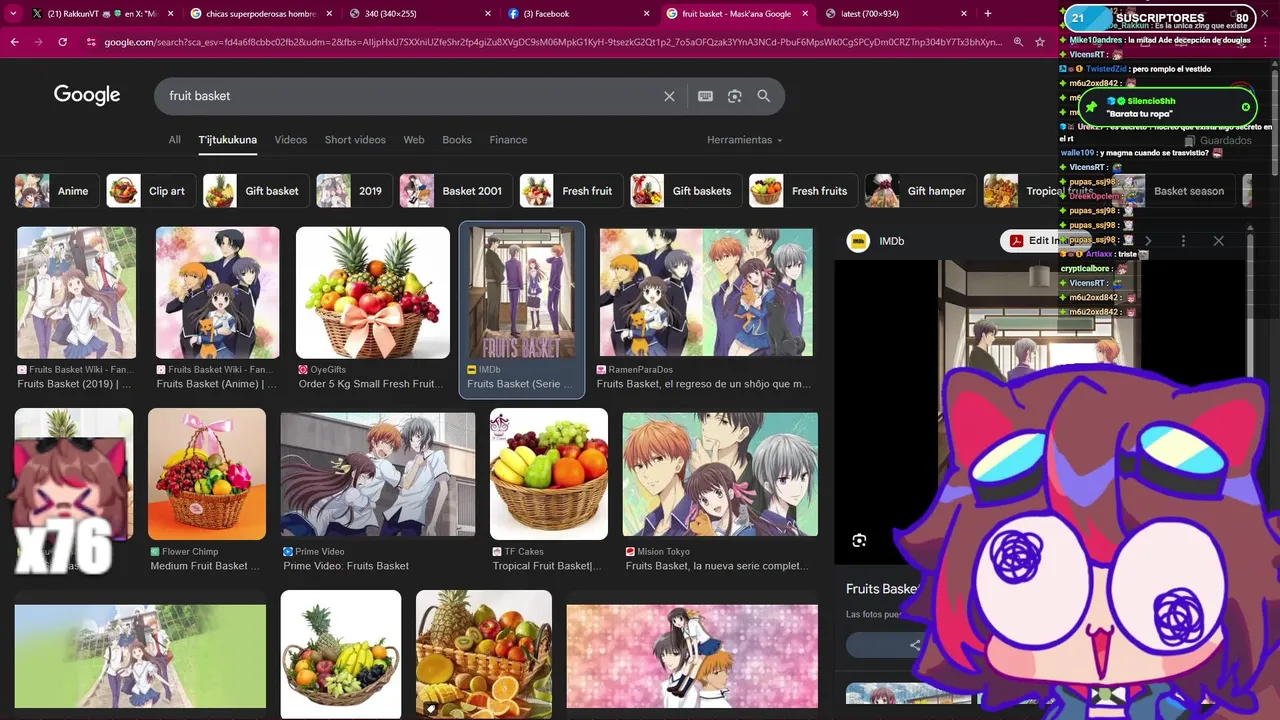Open the Fruits Basket (2019) Wiki thumbnail
1280x720 pixels.
coord(76,293)
